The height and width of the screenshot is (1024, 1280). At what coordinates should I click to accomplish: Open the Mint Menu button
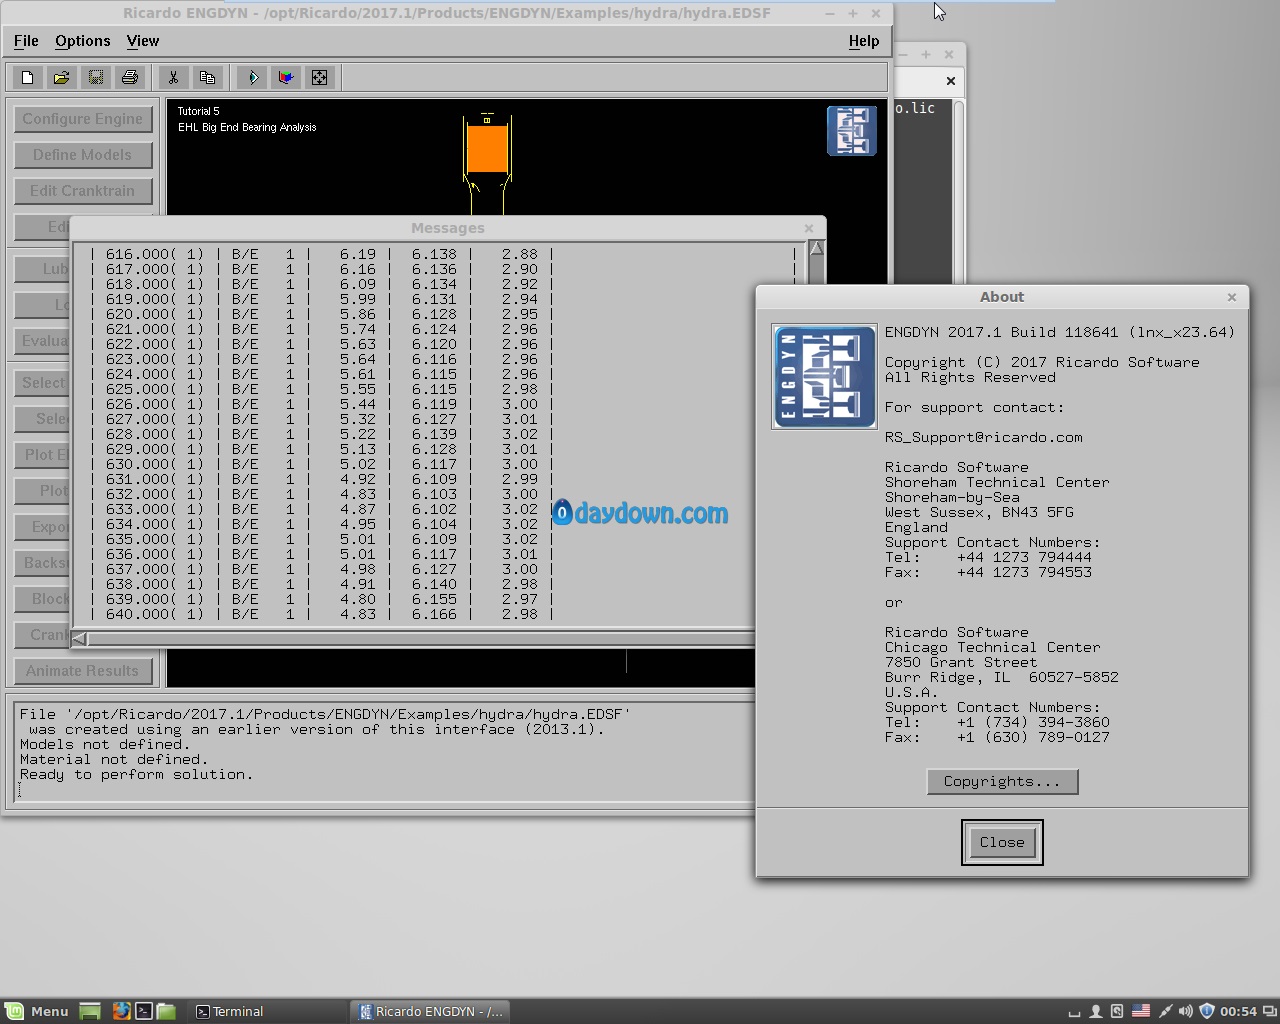tap(37, 1011)
